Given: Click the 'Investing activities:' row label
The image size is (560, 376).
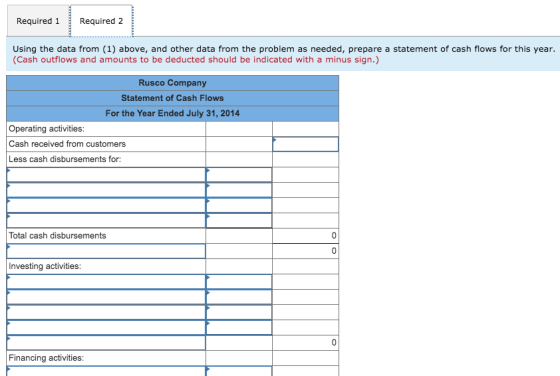Looking at the screenshot, I should pyautogui.click(x=45, y=266).
